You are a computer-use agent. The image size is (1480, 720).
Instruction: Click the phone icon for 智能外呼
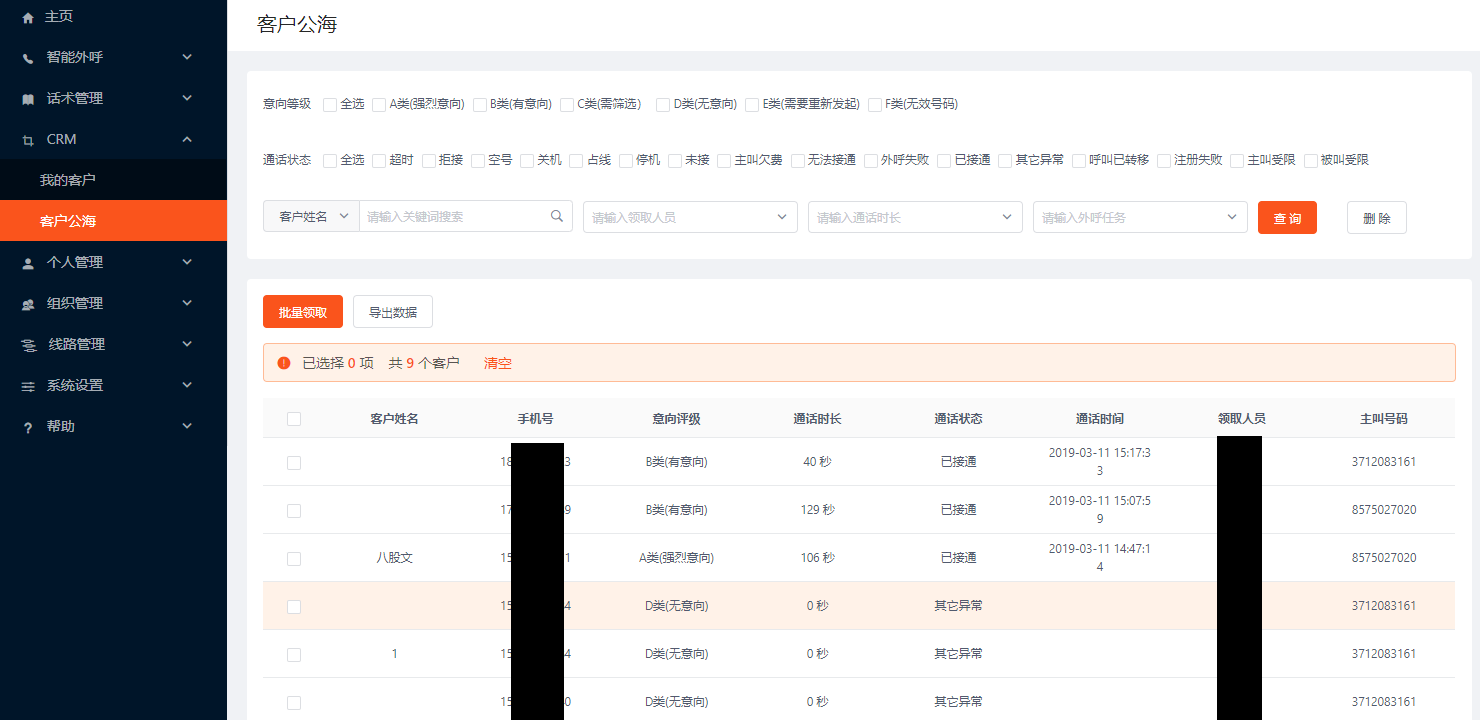point(28,57)
